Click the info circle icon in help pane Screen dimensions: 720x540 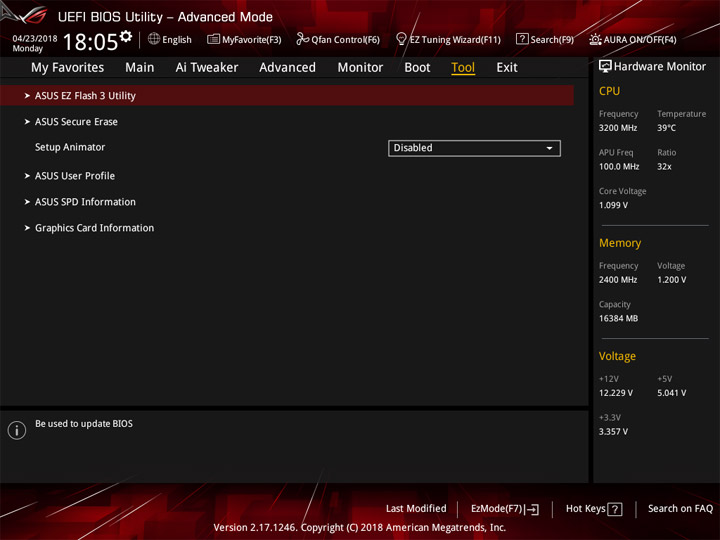(x=17, y=430)
